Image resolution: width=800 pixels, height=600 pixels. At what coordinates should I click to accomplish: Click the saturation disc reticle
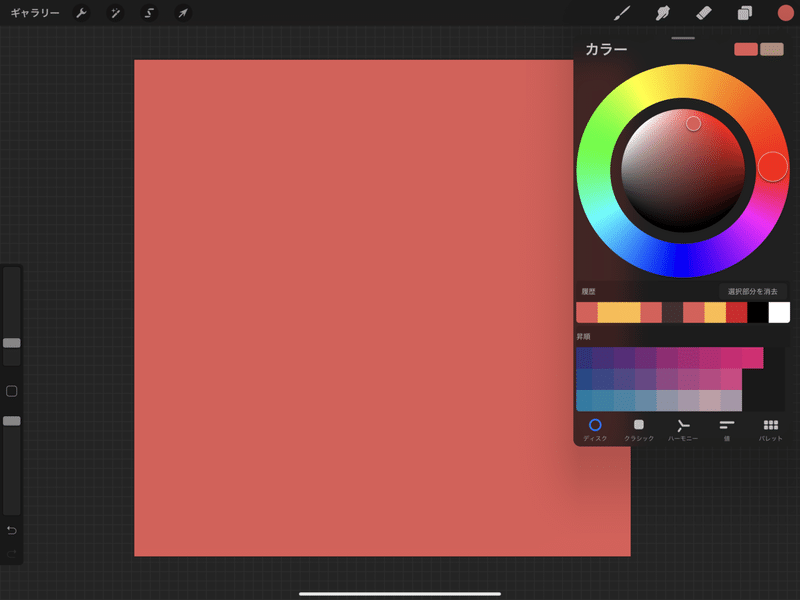point(693,123)
